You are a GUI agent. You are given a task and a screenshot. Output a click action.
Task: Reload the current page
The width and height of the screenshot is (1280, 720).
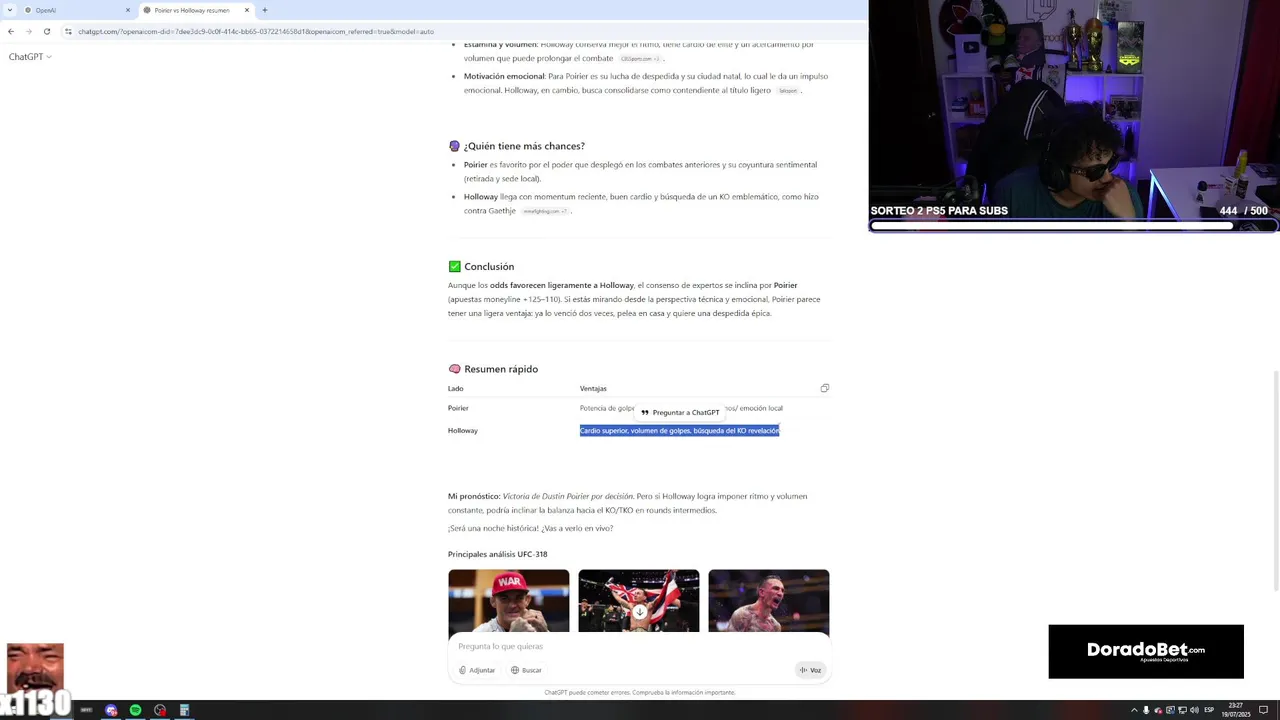coord(47,31)
